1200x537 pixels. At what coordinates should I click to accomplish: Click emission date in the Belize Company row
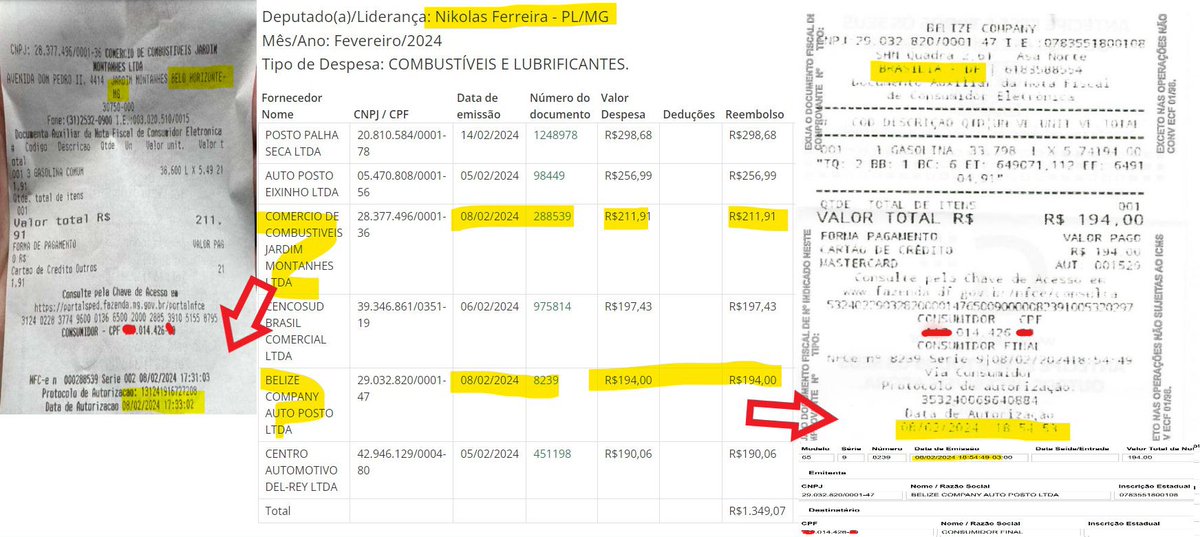pos(487,379)
